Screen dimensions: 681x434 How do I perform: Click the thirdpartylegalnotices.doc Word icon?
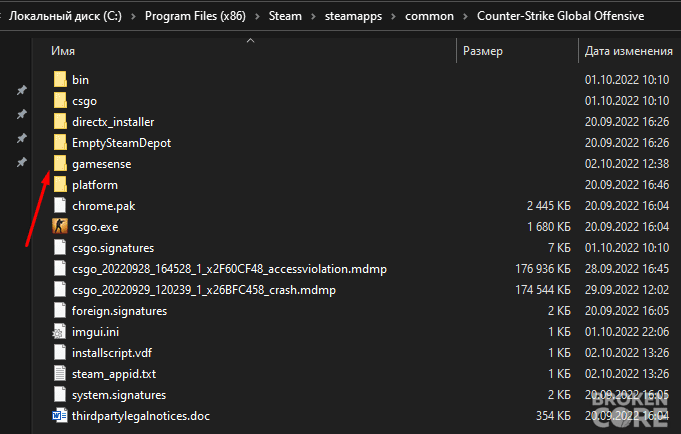pos(60,416)
